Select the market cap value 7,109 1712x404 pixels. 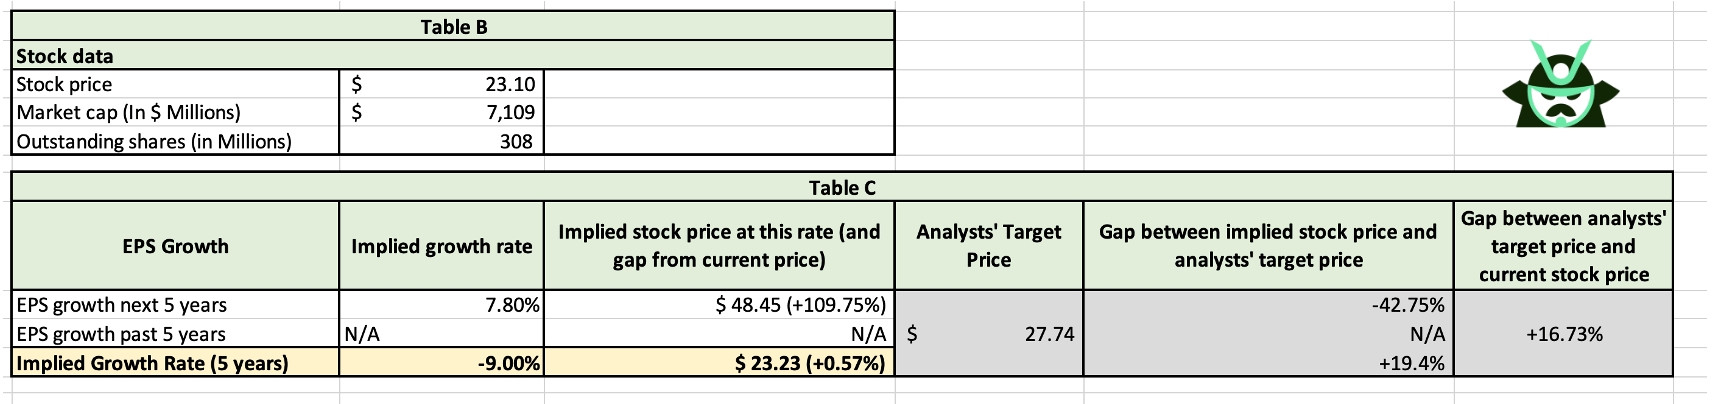[x=510, y=113]
